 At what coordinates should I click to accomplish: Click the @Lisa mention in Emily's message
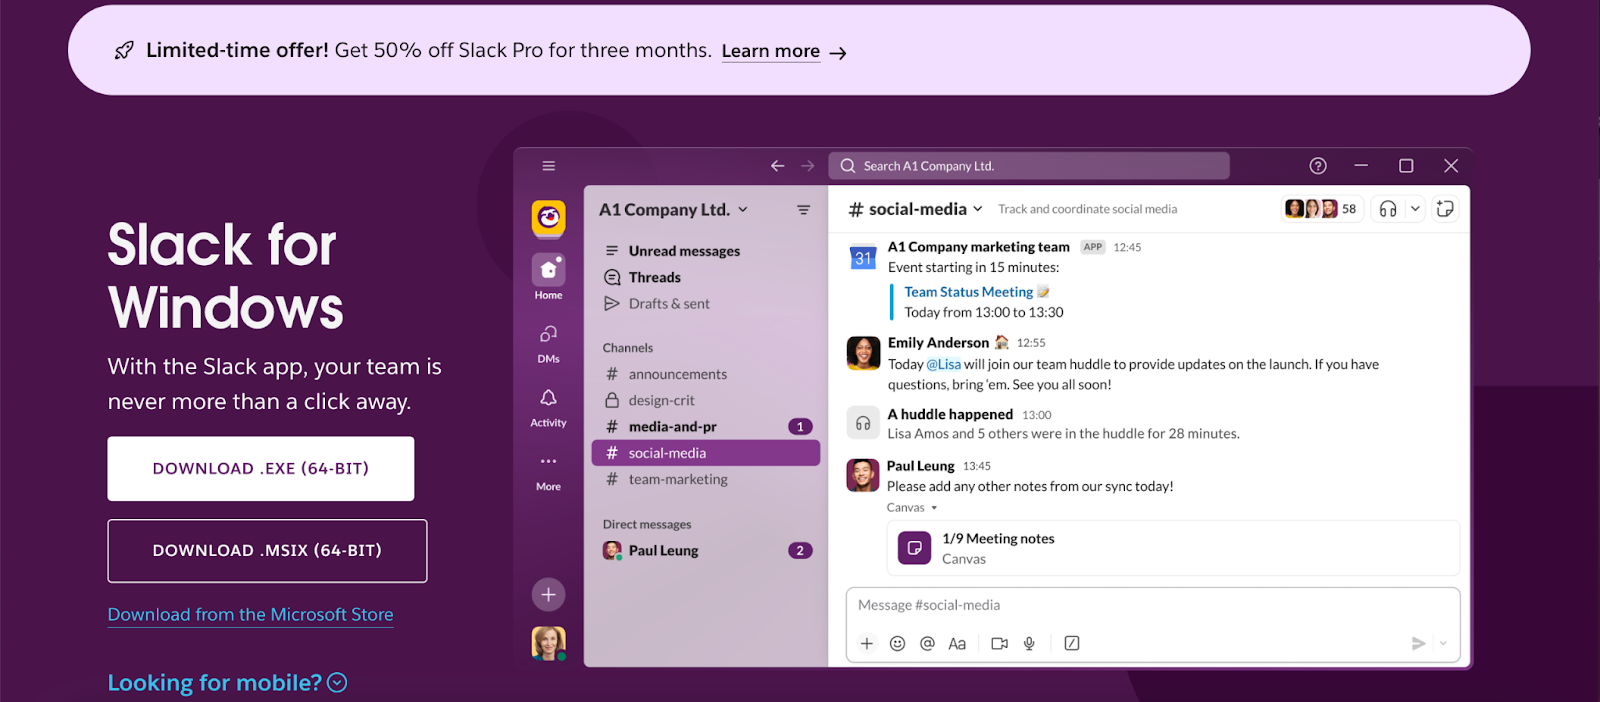(x=943, y=365)
